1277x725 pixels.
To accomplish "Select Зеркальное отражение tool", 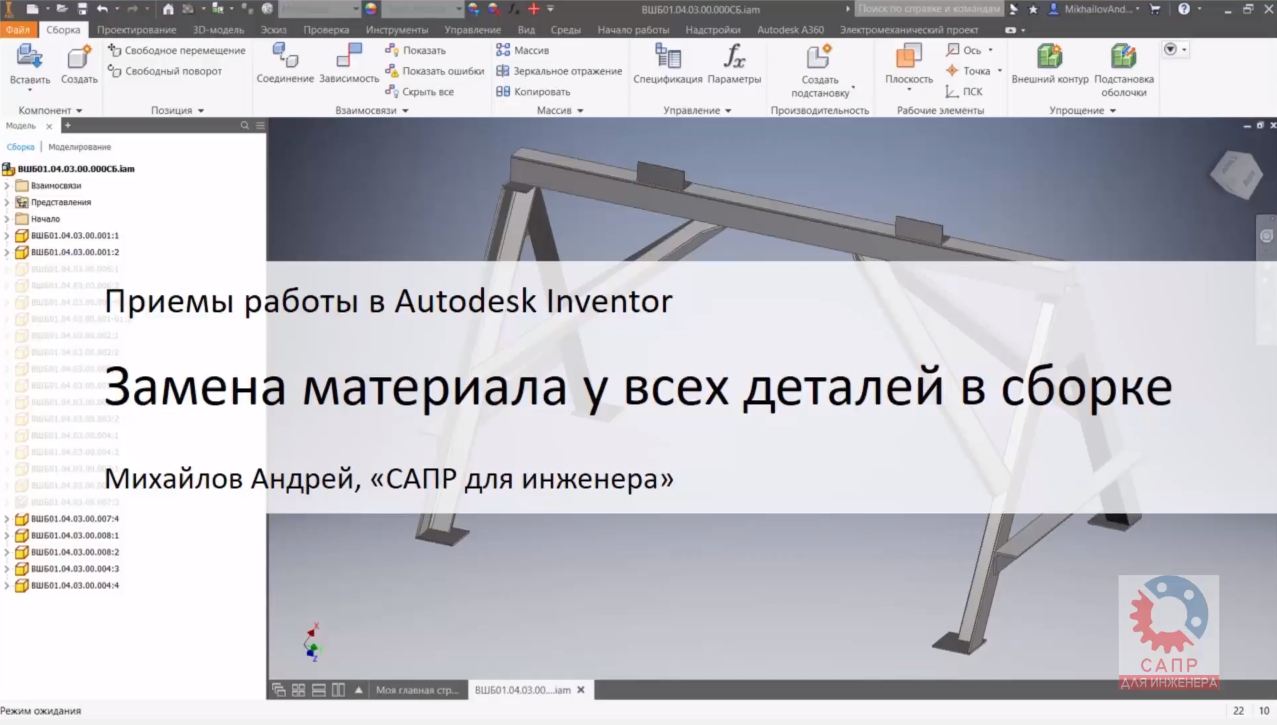I will point(559,71).
